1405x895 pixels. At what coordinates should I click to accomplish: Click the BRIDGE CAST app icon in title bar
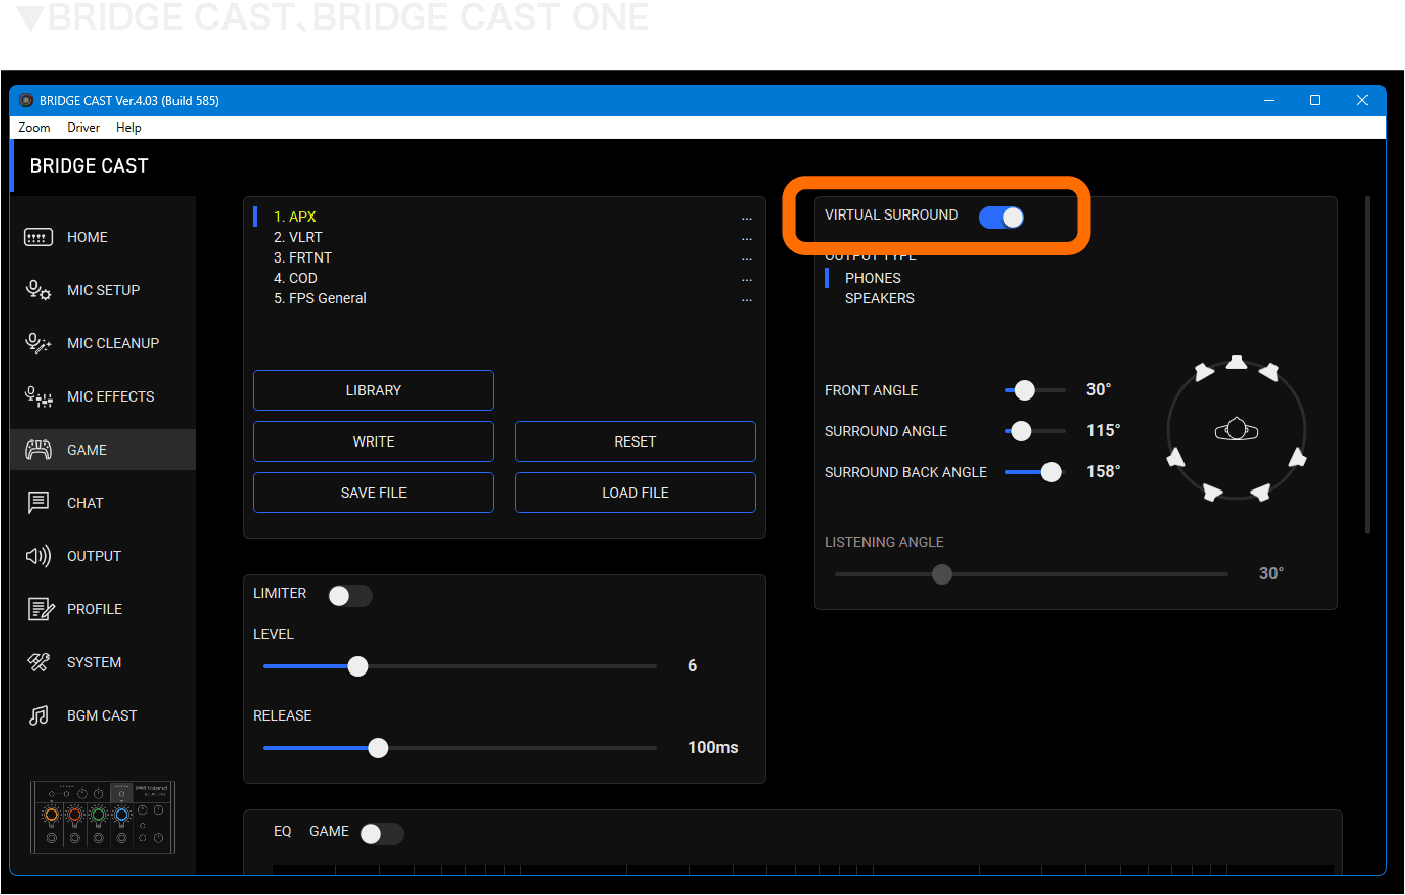click(26, 100)
